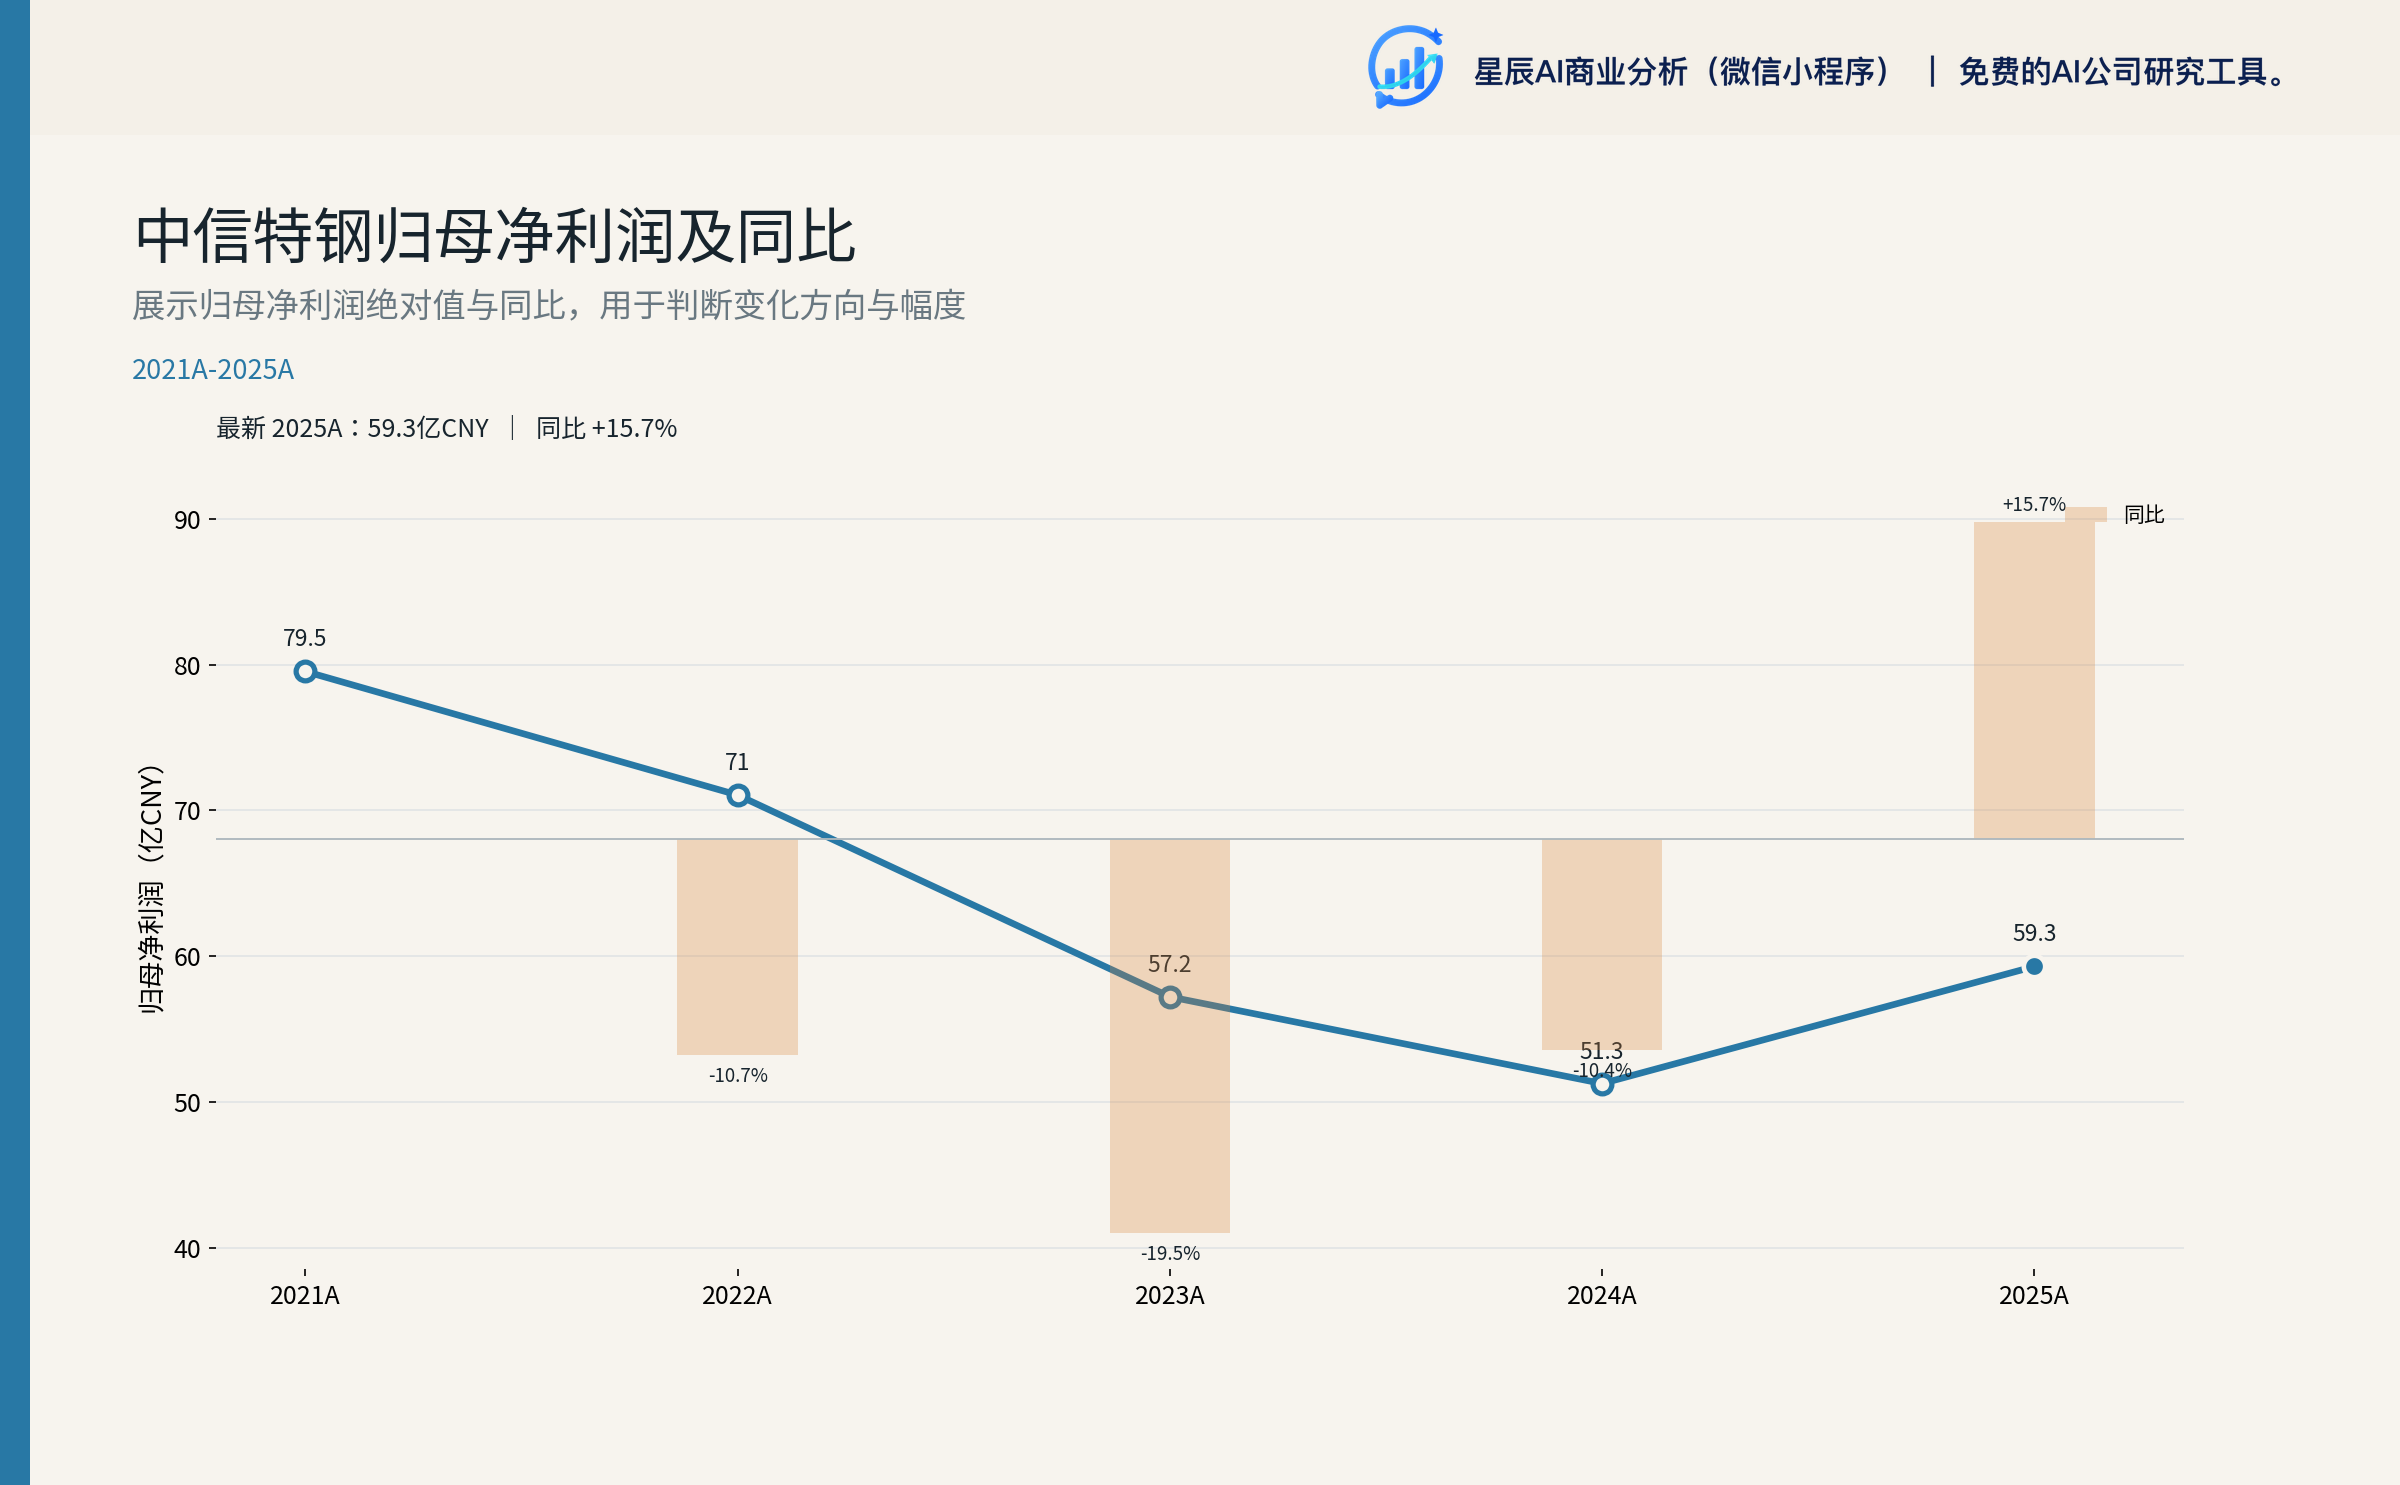Click the y-axis tick label 40
This screenshot has height=1485, width=2400.
point(187,1249)
